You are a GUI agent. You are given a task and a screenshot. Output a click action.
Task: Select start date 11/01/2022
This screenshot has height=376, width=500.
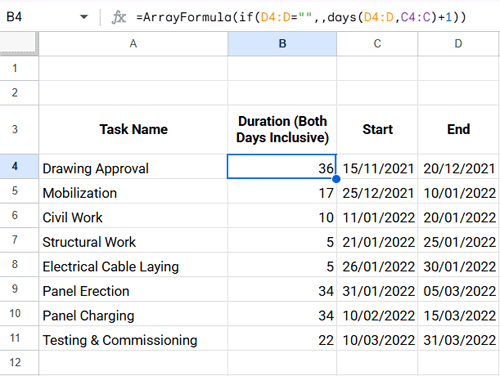[x=377, y=216]
